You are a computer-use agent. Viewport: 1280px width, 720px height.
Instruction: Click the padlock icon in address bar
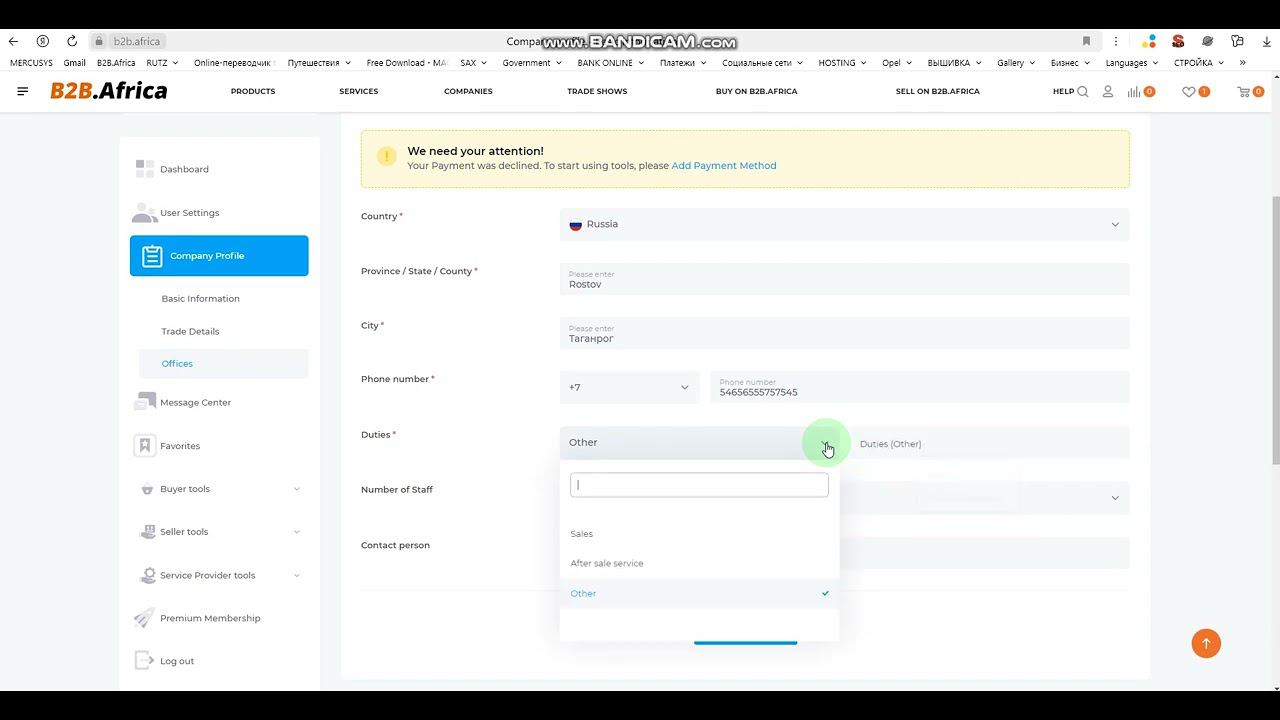click(99, 41)
